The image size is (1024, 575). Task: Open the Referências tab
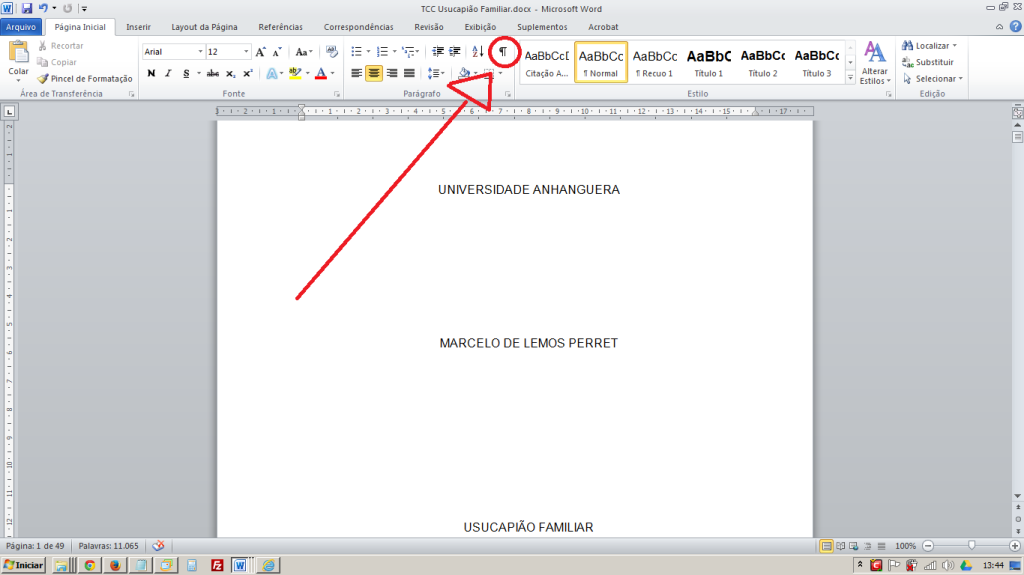pos(280,27)
